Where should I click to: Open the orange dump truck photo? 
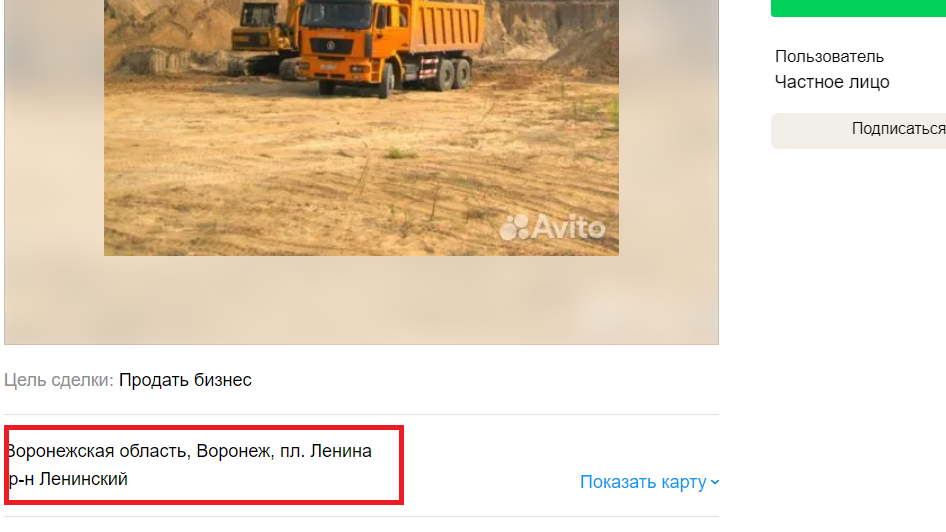pyautogui.click(x=361, y=127)
